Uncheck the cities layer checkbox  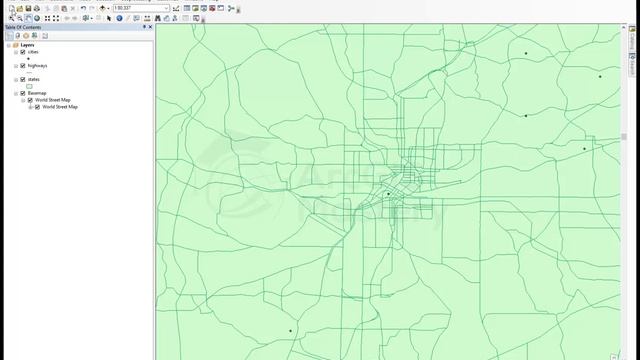[23, 52]
